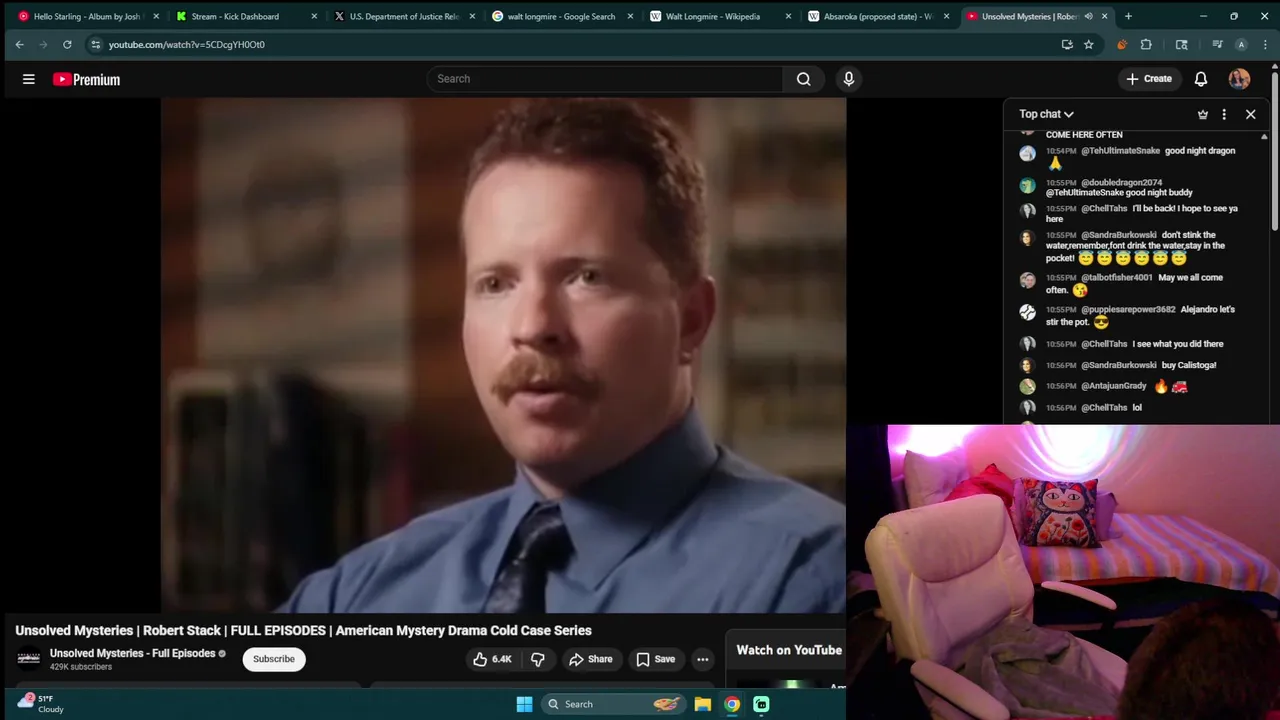Click username @puppiesarepower3682 in chat
Screen dimensions: 1280x720
pyautogui.click(x=1128, y=310)
